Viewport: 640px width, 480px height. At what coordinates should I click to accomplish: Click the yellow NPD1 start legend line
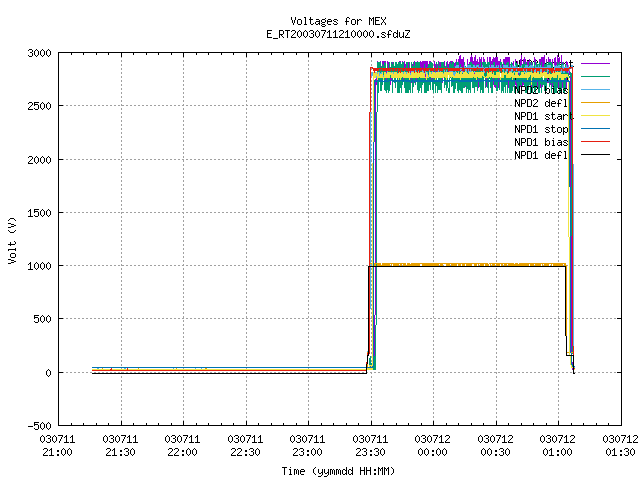coord(595,116)
